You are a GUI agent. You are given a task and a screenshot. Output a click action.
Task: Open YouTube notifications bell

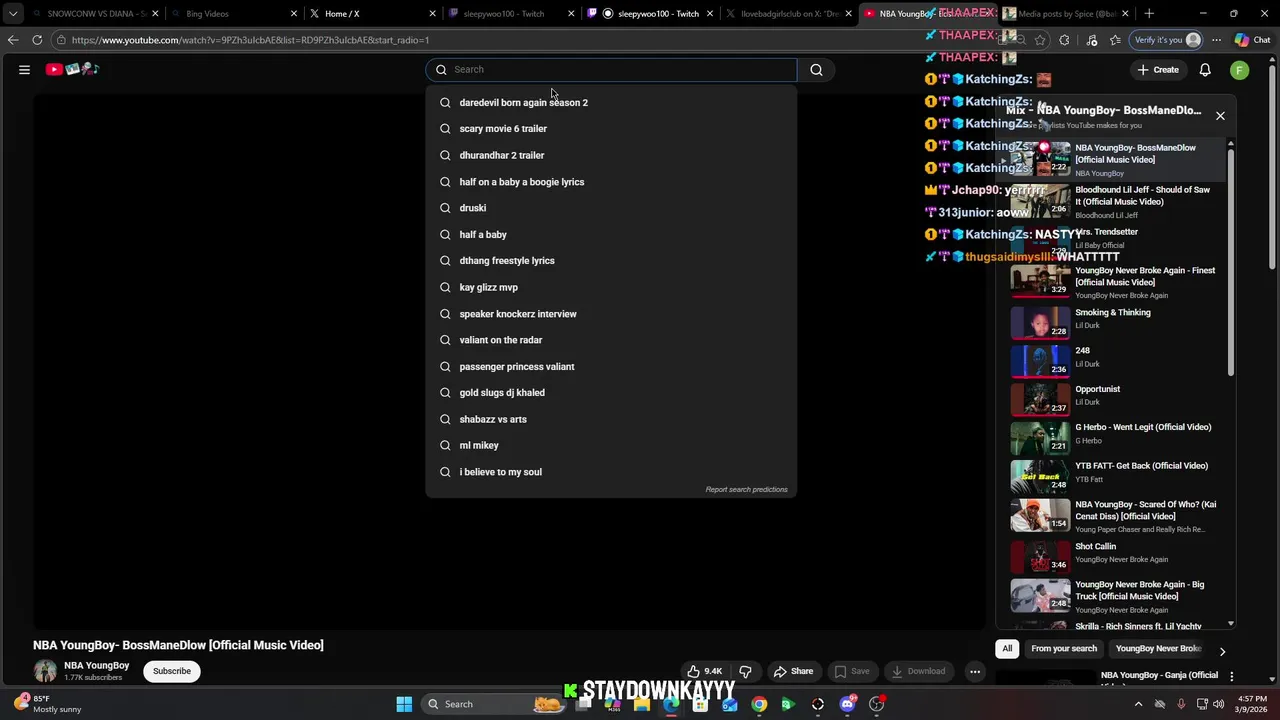[x=1205, y=70]
